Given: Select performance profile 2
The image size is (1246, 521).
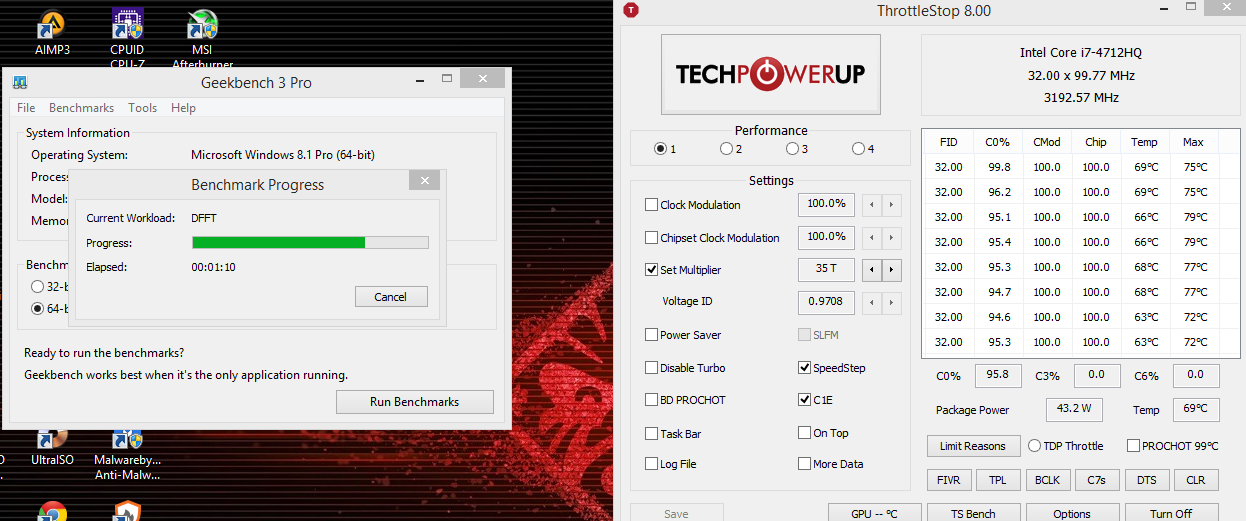Looking at the screenshot, I should point(726,149).
